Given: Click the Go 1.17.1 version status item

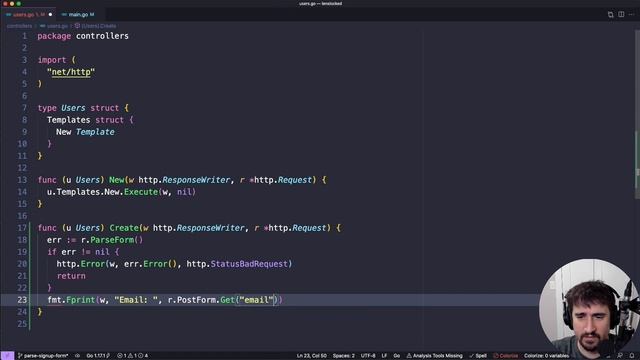Looking at the screenshot, I should pyautogui.click(x=98, y=356).
